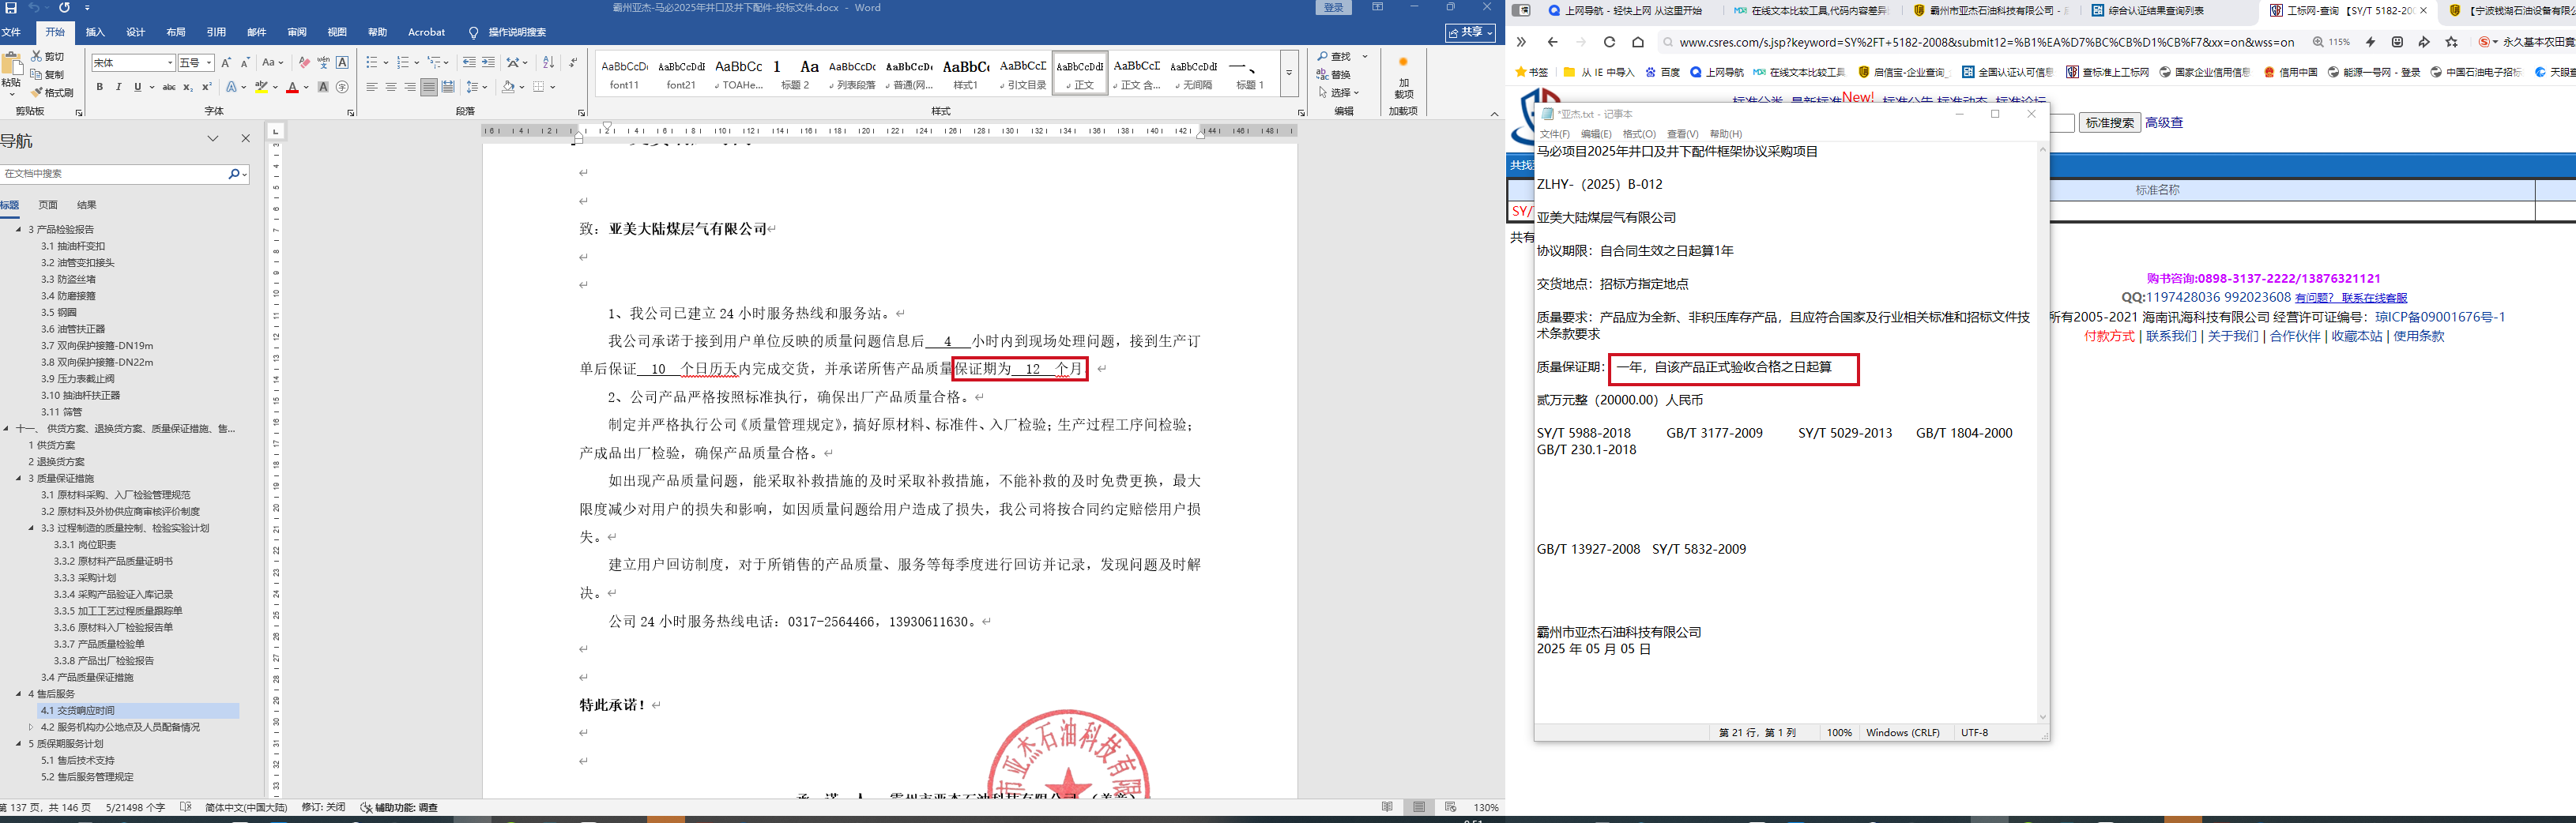
Task: Click the 合作伙伴 link on the web page
Action: click(2295, 336)
